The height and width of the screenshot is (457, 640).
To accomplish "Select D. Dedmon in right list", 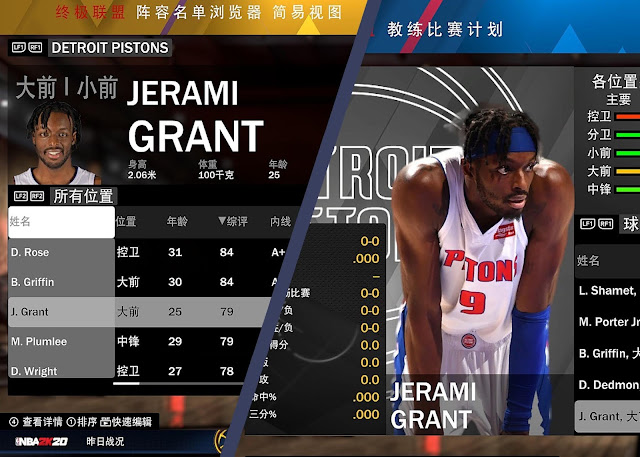I will pyautogui.click(x=607, y=385).
